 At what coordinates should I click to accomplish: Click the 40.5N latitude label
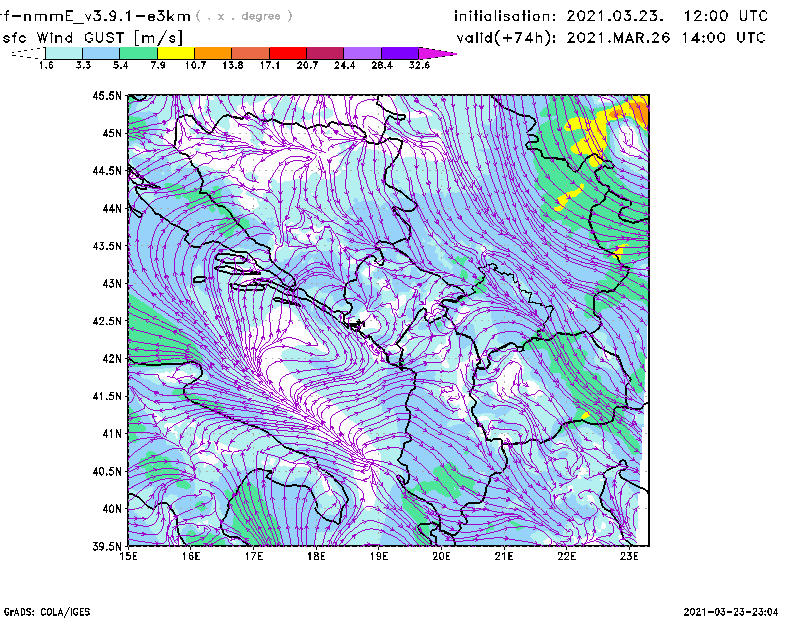[107, 471]
